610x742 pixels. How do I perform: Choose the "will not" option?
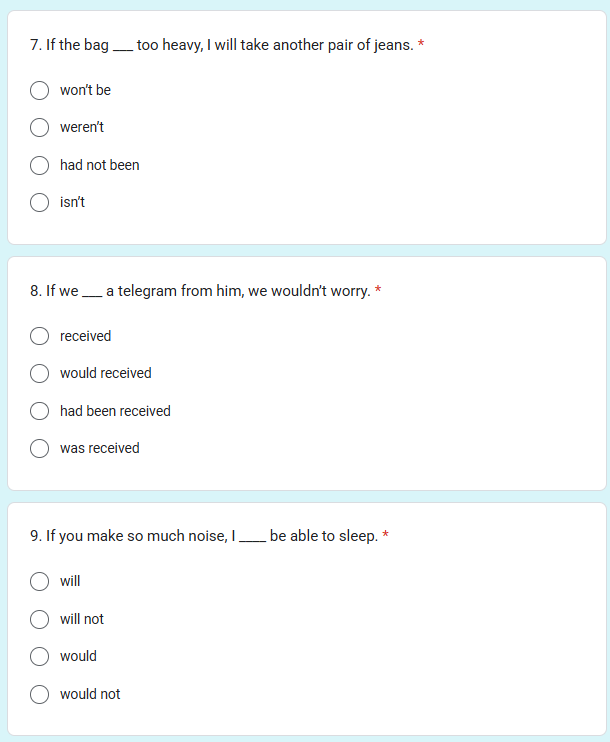39,619
